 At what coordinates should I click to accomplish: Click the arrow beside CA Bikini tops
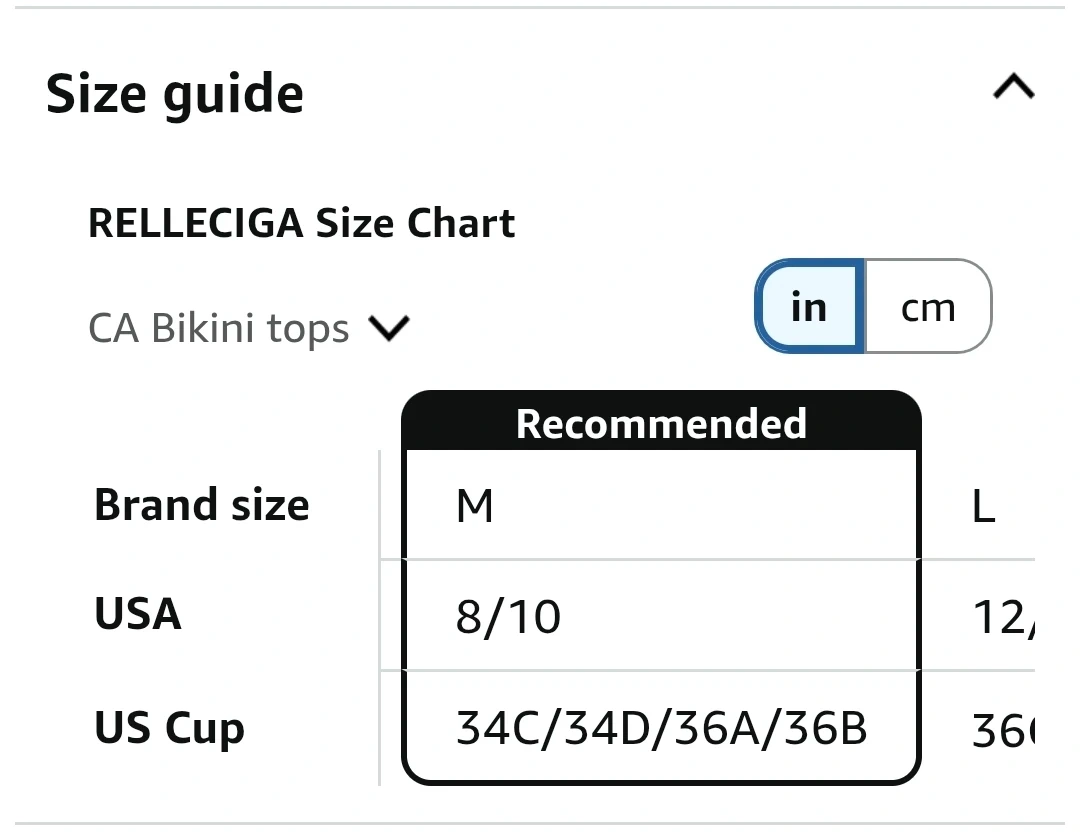click(389, 328)
